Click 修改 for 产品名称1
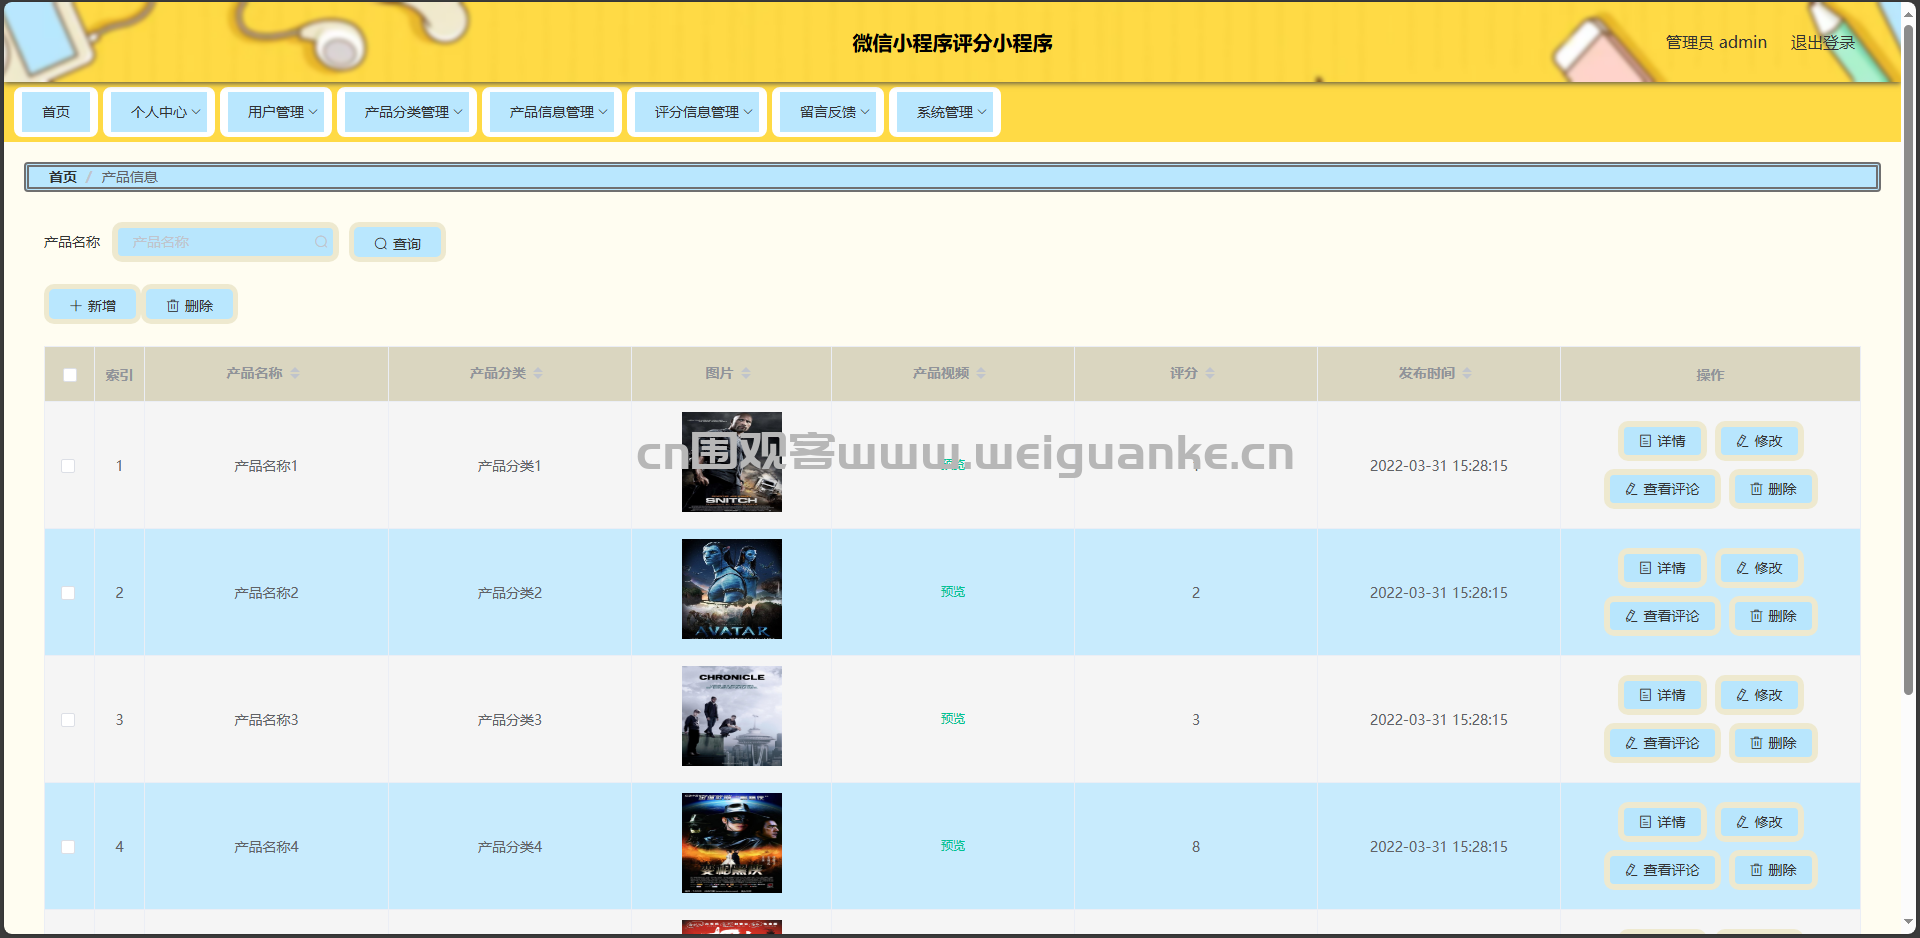1920x938 pixels. (x=1759, y=441)
